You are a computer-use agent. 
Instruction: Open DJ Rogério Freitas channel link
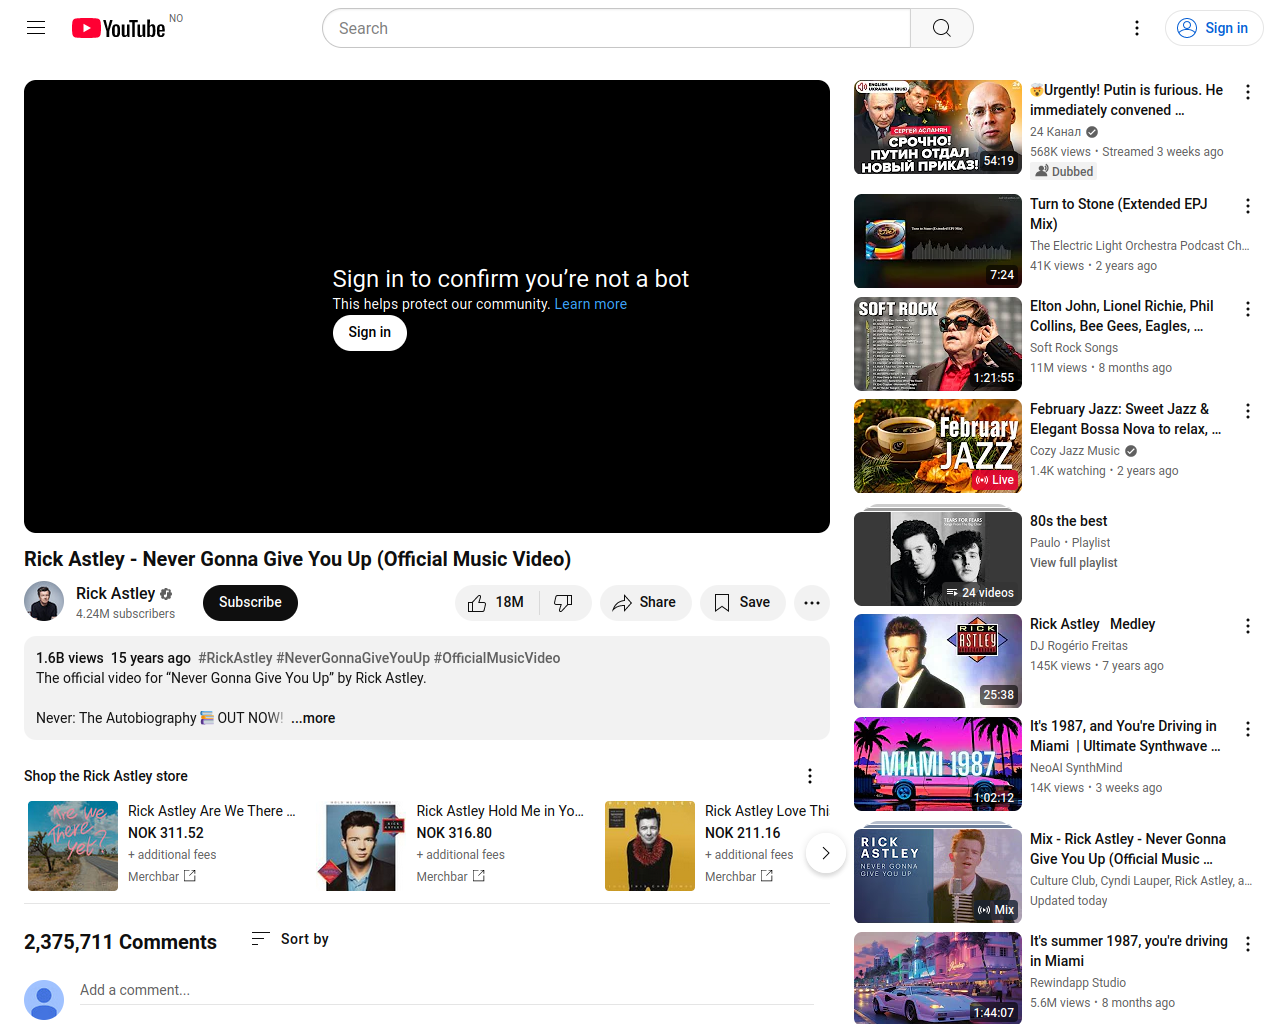coord(1079,646)
